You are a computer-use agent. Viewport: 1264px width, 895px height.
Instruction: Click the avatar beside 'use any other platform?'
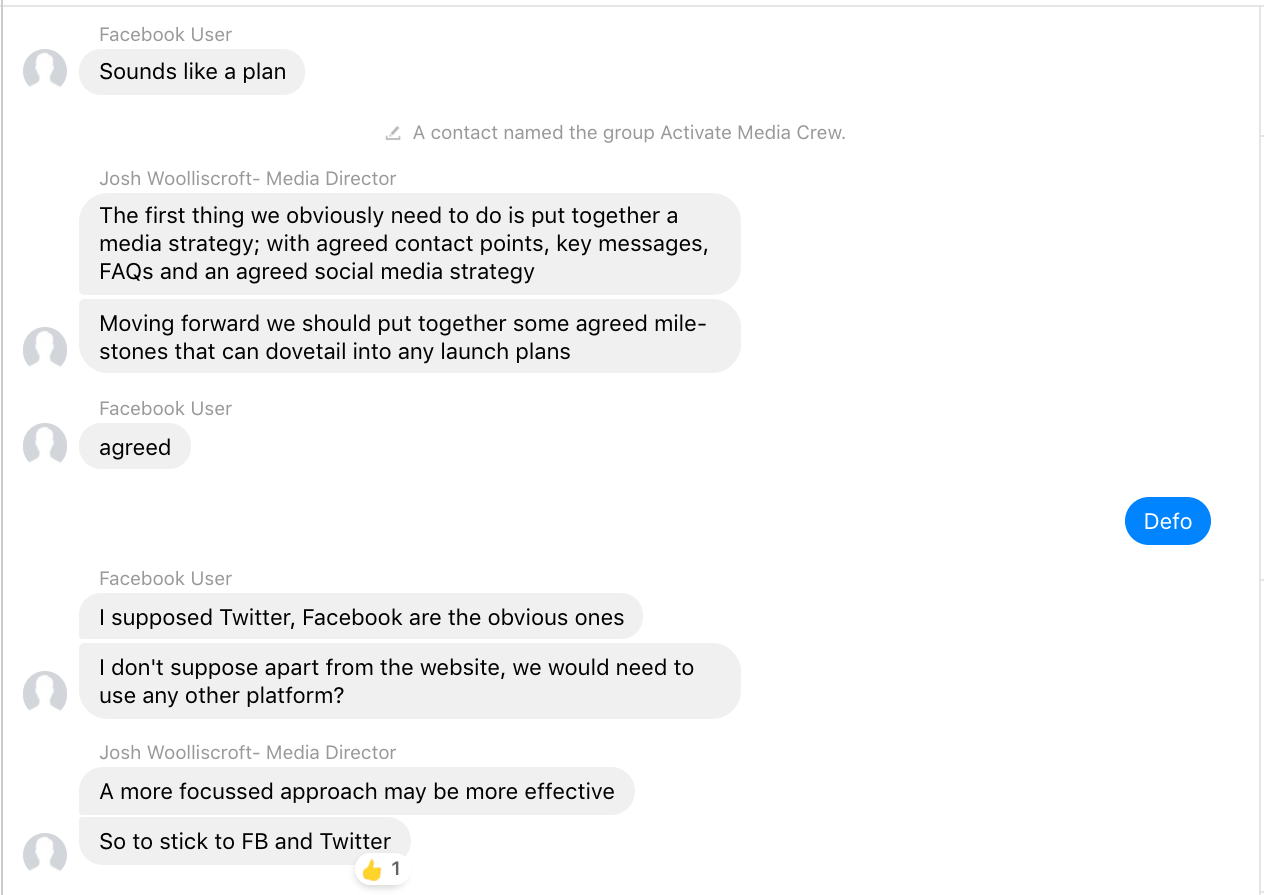click(45, 693)
